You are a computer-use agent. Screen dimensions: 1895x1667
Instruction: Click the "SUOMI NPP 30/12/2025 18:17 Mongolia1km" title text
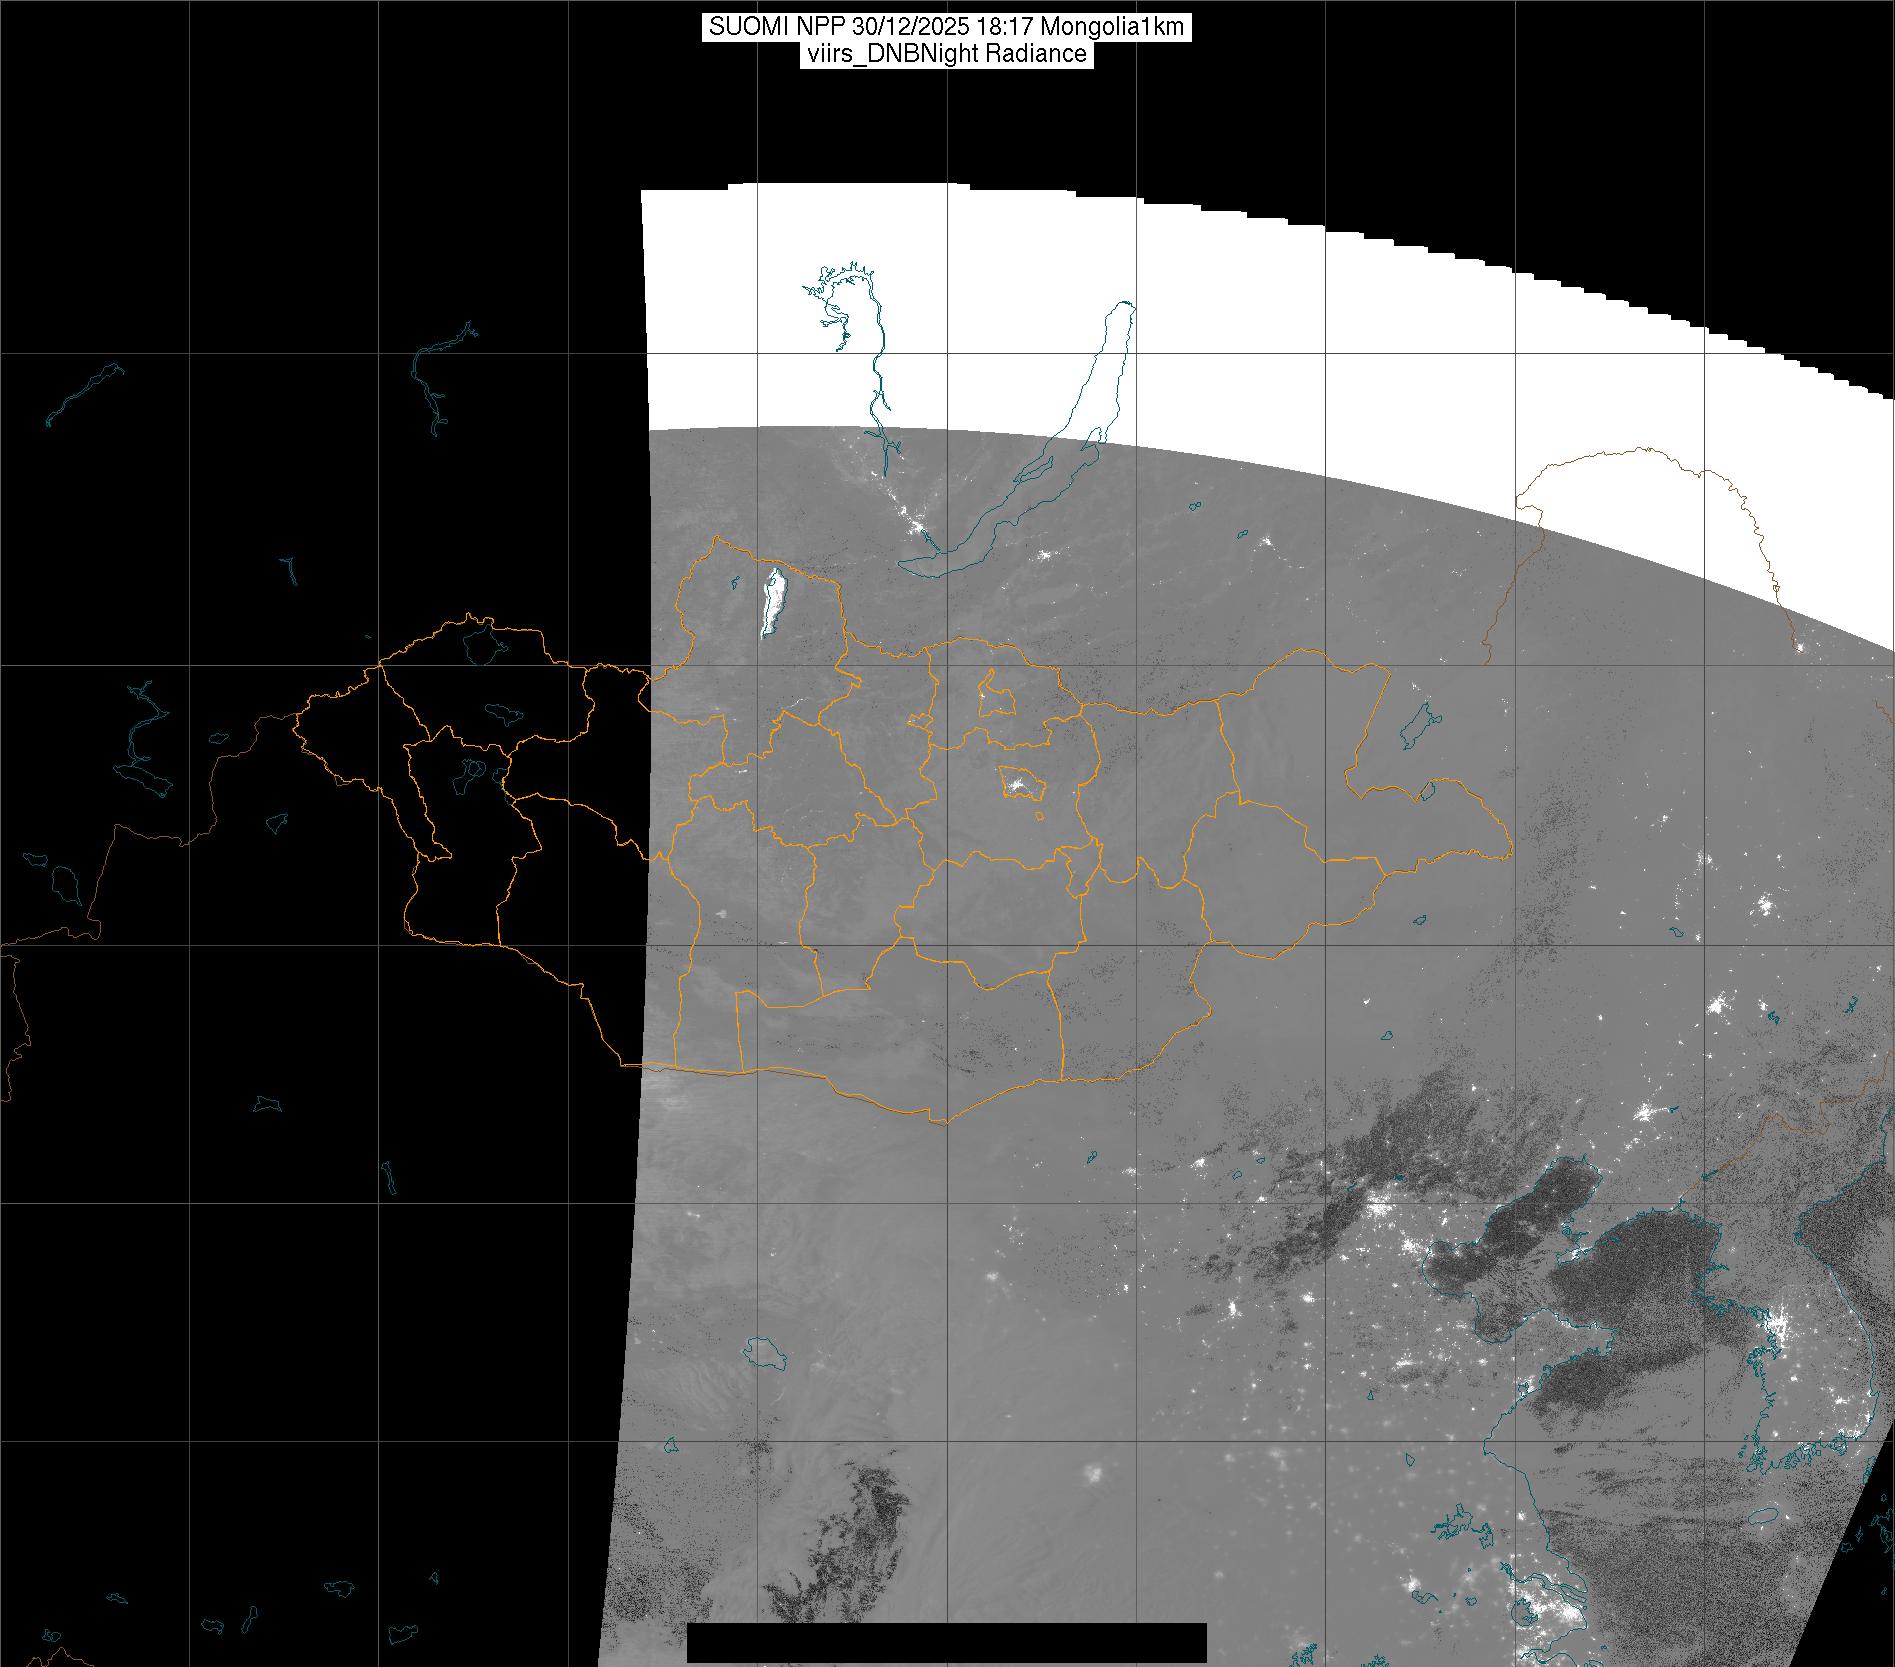pyautogui.click(x=947, y=27)
